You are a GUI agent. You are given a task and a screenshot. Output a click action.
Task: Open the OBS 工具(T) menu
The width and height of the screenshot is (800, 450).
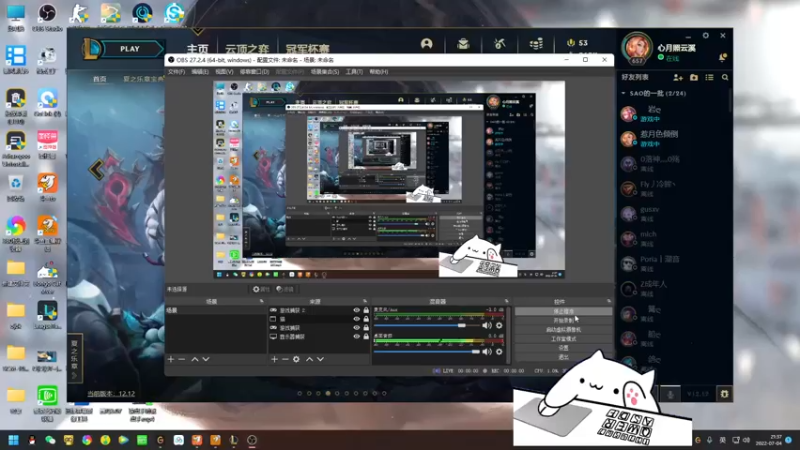[354, 72]
